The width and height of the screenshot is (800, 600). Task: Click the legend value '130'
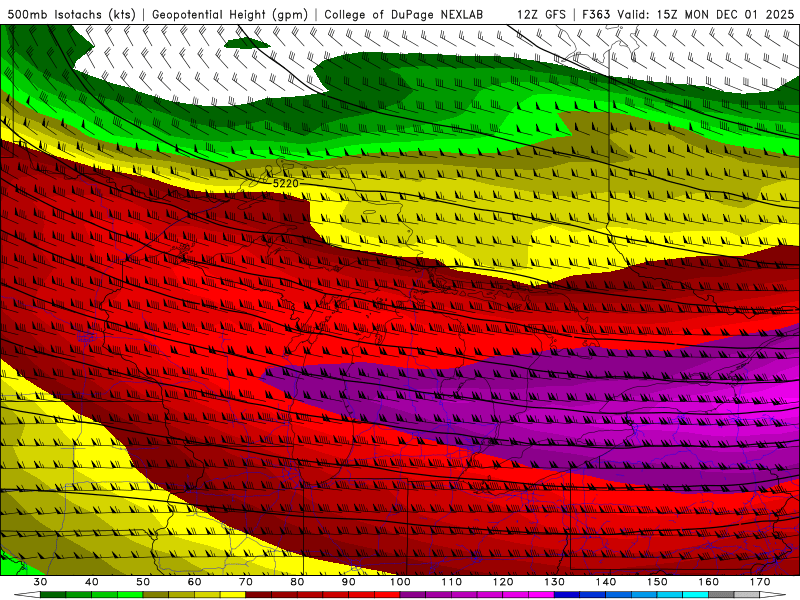555,582
